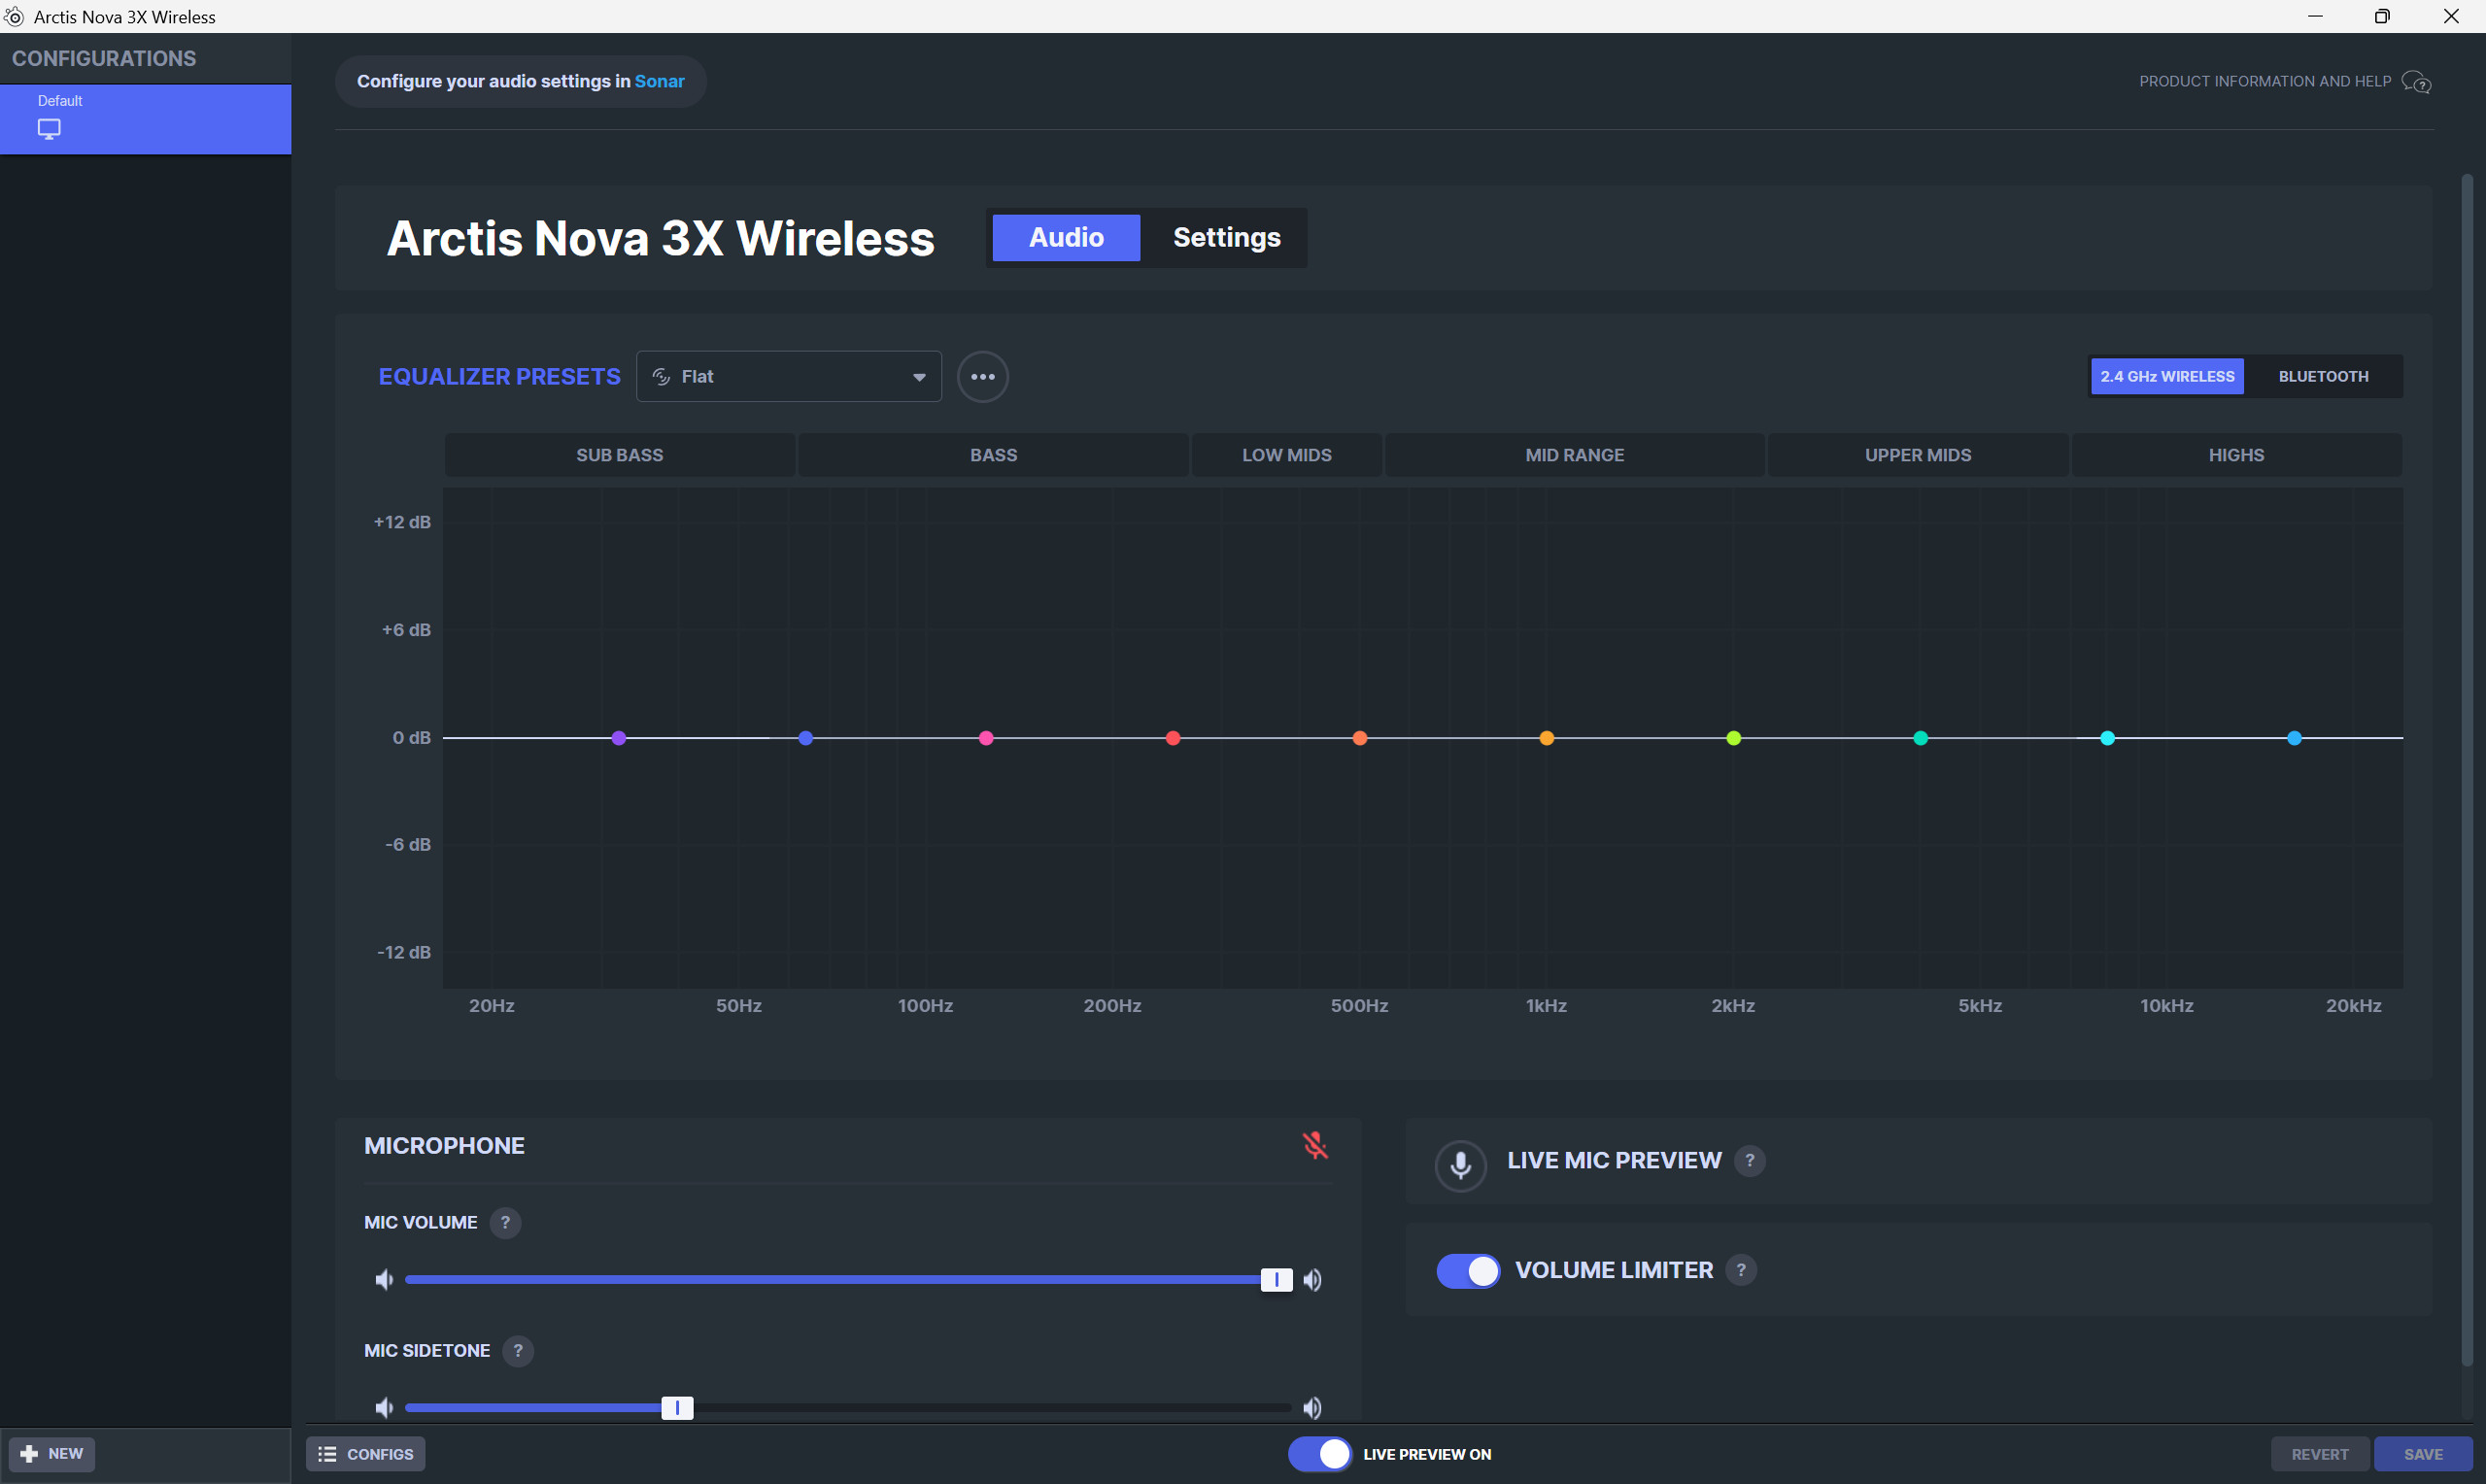Click the monitor icon in Default configuration
Viewport: 2486px width, 1484px height.
tap(49, 129)
